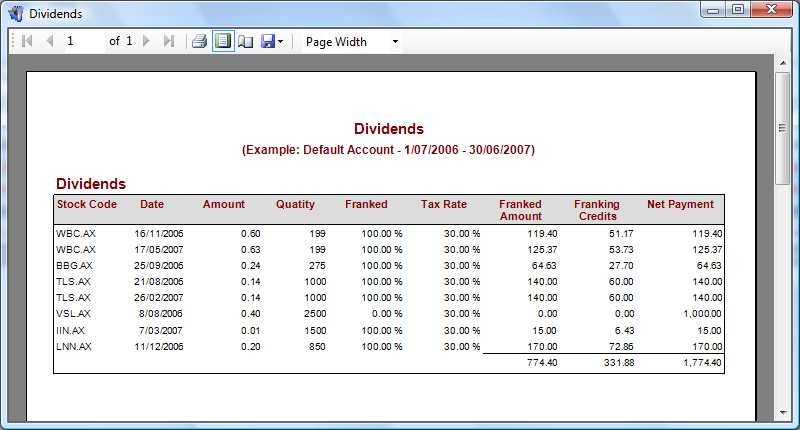Click the report title Dividends
The image size is (800, 430).
click(389, 129)
